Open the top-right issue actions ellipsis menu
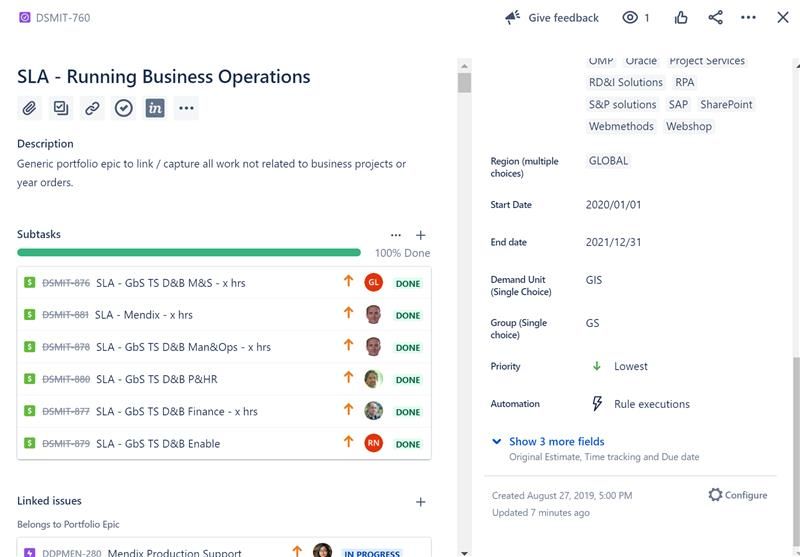This screenshot has width=800, height=557. click(748, 17)
